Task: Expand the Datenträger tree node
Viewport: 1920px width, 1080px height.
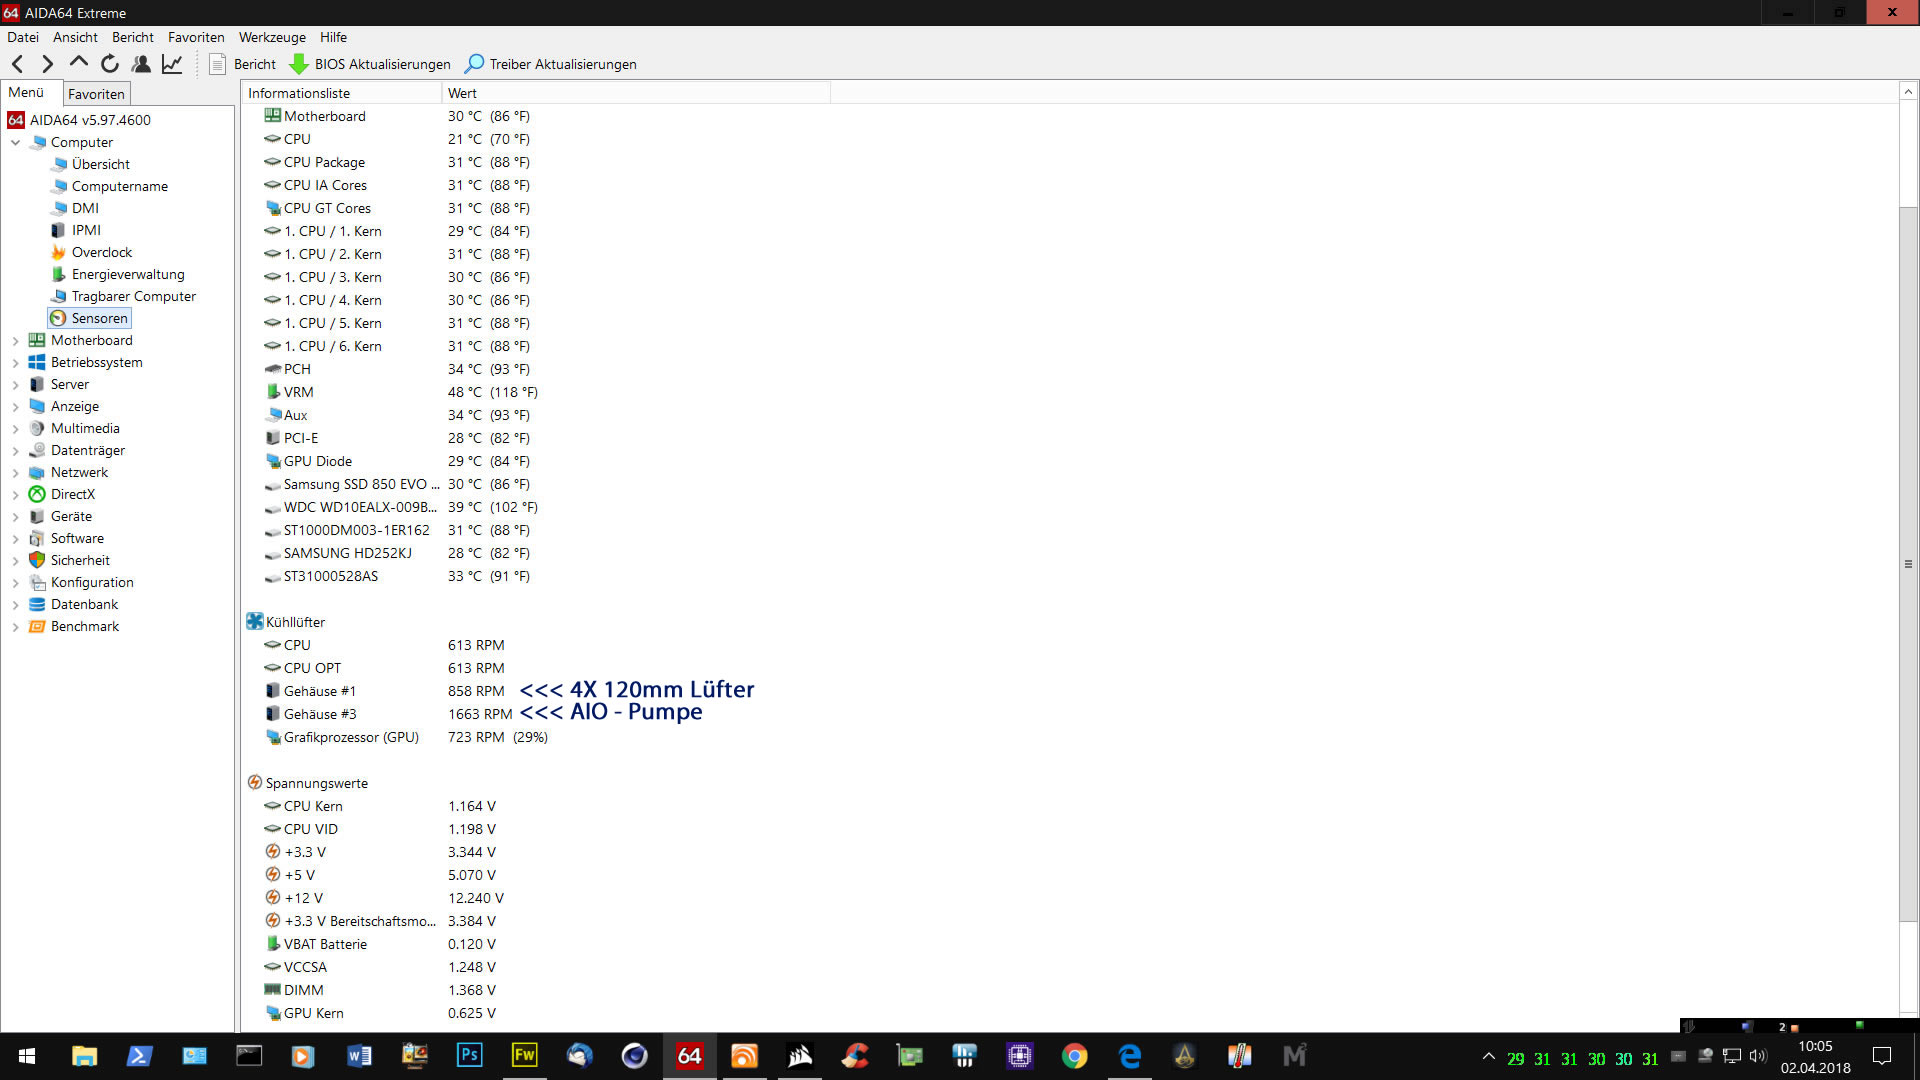Action: [15, 451]
